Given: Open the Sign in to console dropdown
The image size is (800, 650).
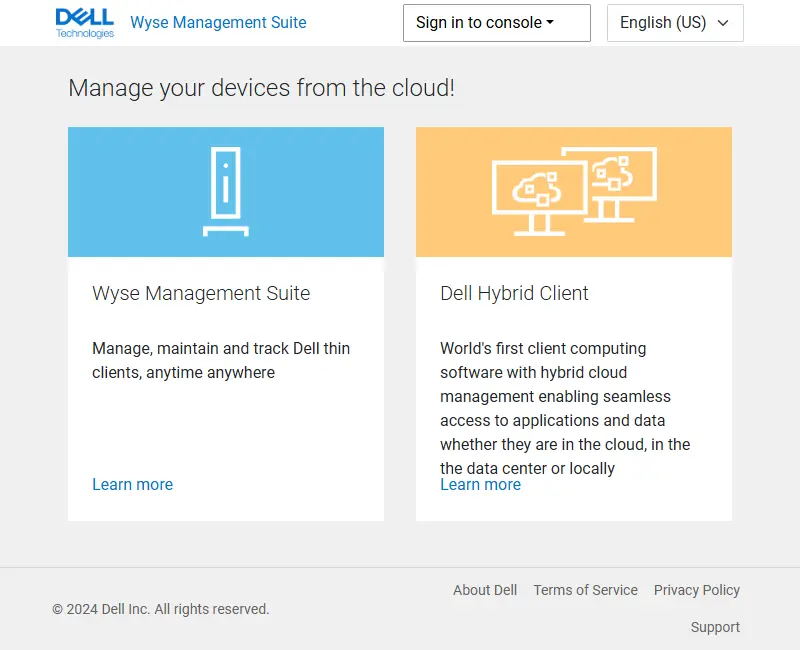Looking at the screenshot, I should (496, 23).
